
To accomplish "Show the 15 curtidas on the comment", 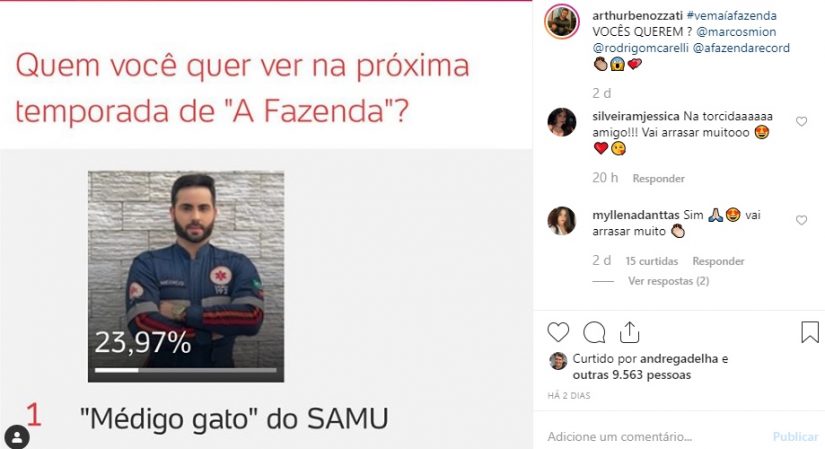I will coord(651,261).
